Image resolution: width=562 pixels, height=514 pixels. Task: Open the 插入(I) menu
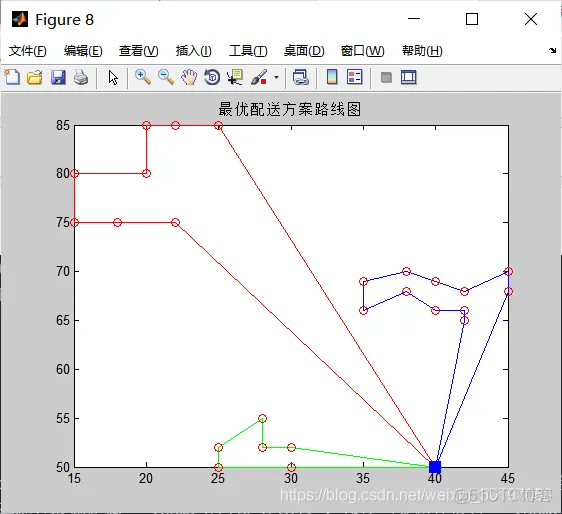[194, 51]
